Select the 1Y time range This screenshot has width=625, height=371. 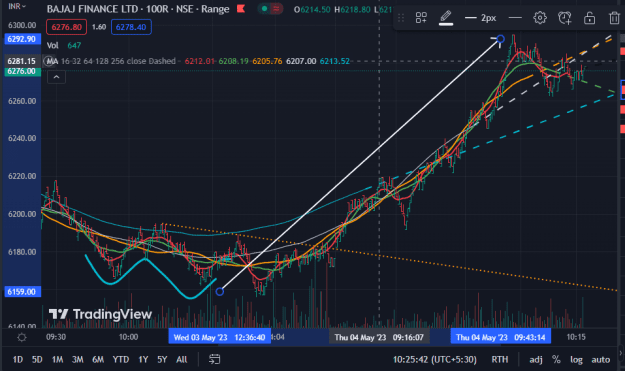[143, 359]
